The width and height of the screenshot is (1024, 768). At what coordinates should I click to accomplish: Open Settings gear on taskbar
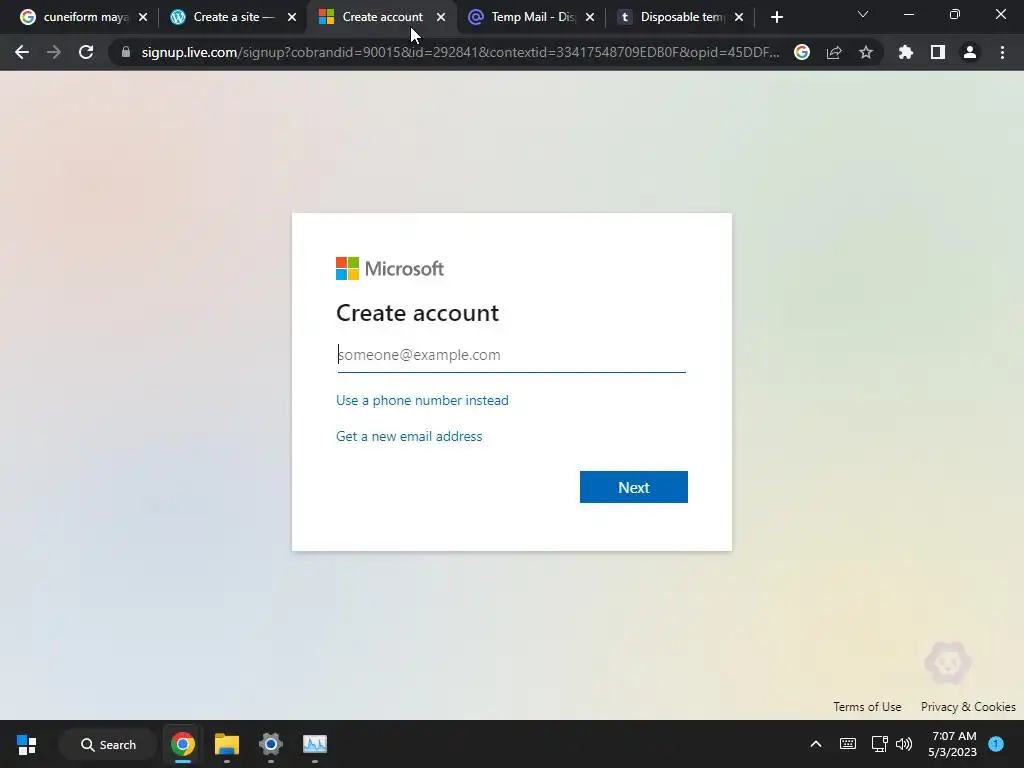270,744
